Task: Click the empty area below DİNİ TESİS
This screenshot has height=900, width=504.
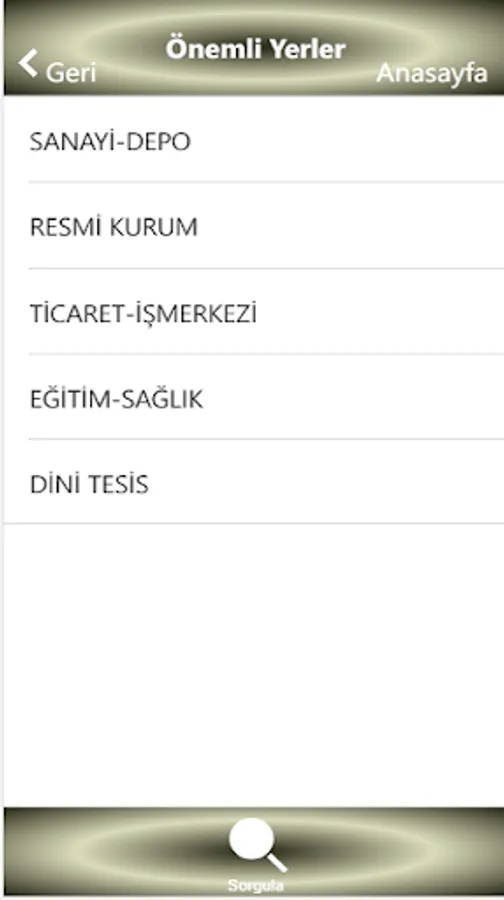Action: click(254, 665)
